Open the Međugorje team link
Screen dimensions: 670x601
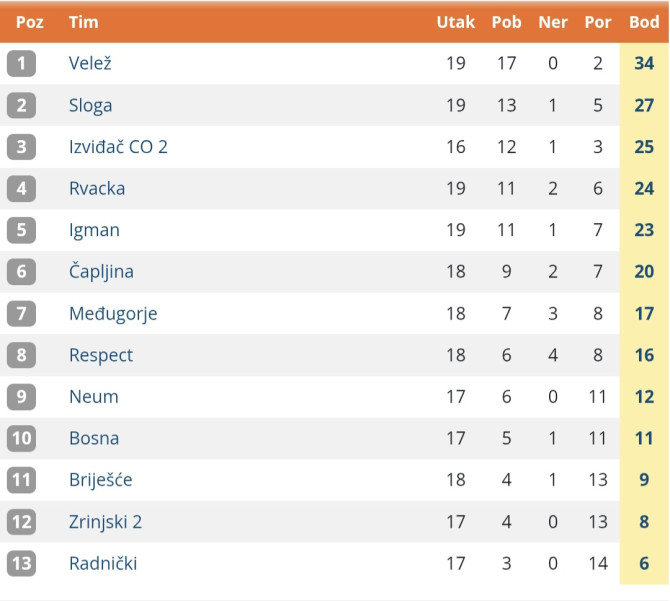(113, 313)
